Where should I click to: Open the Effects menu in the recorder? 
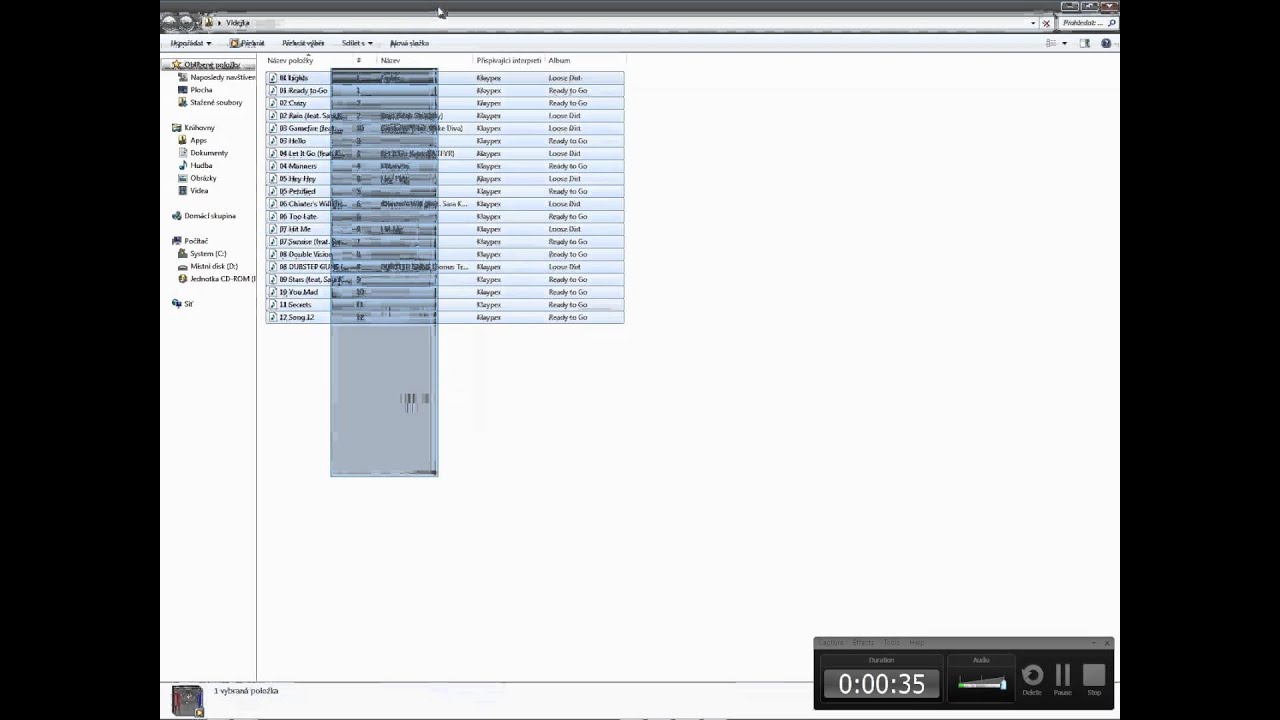(x=863, y=643)
